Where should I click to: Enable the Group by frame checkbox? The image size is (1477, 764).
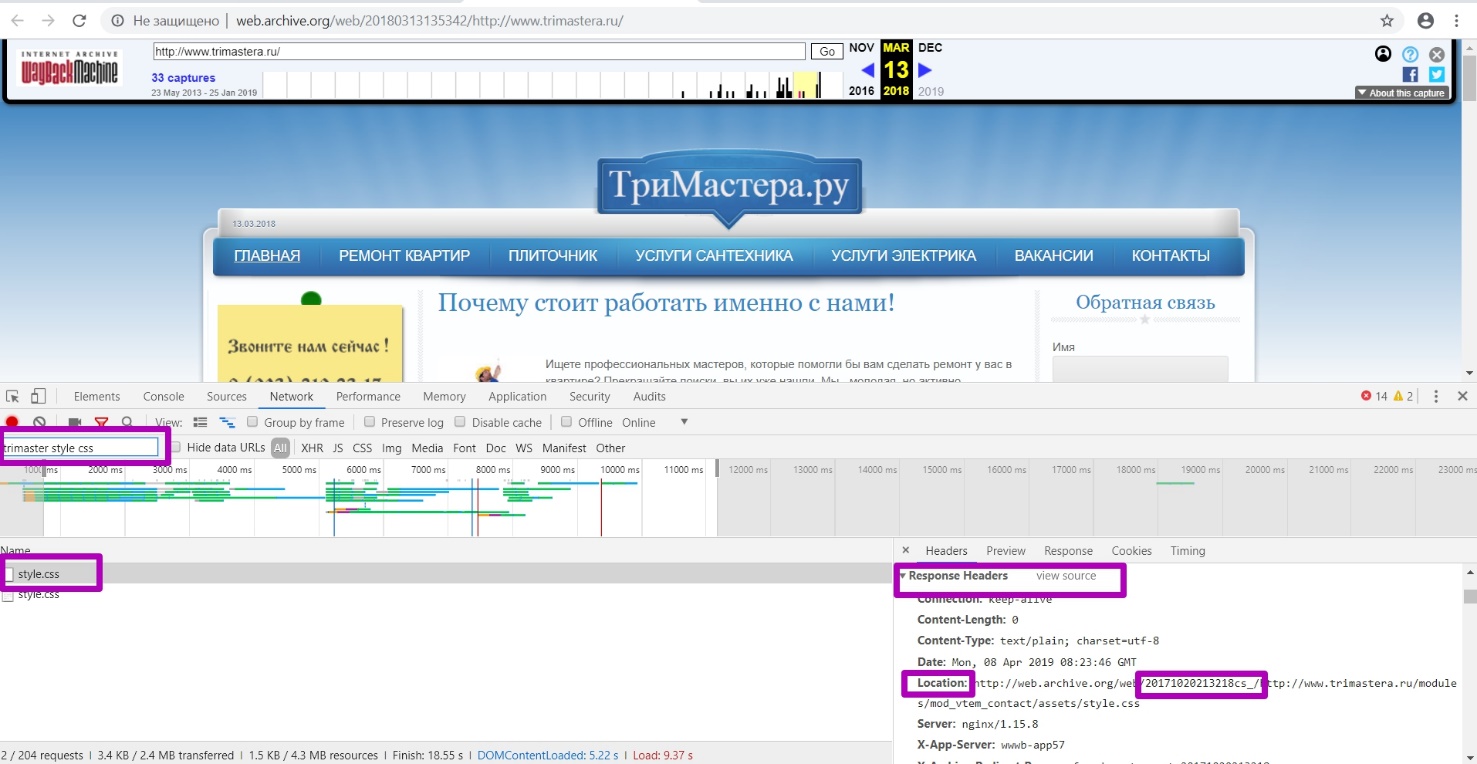click(x=254, y=422)
